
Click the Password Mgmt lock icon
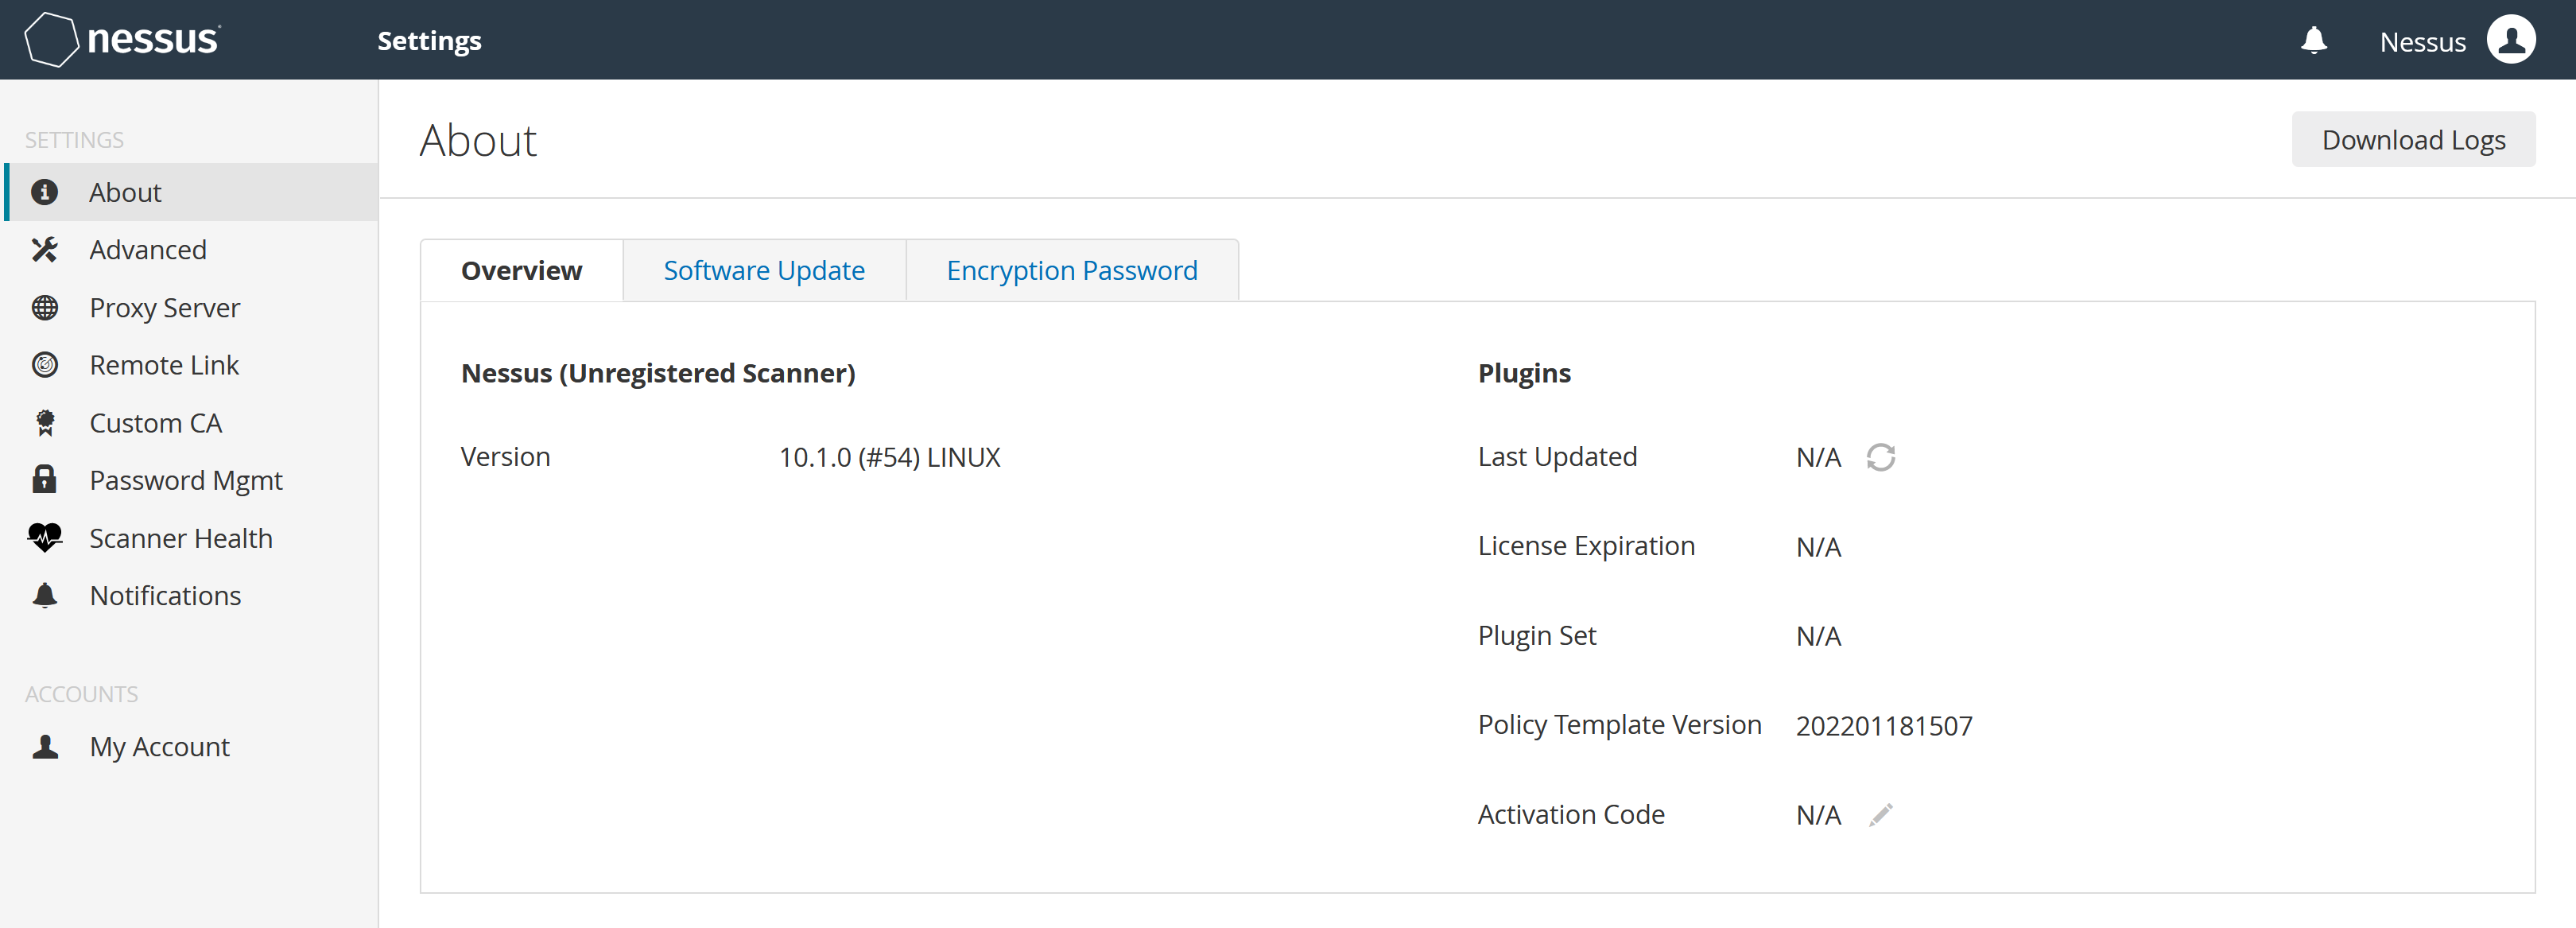44,480
